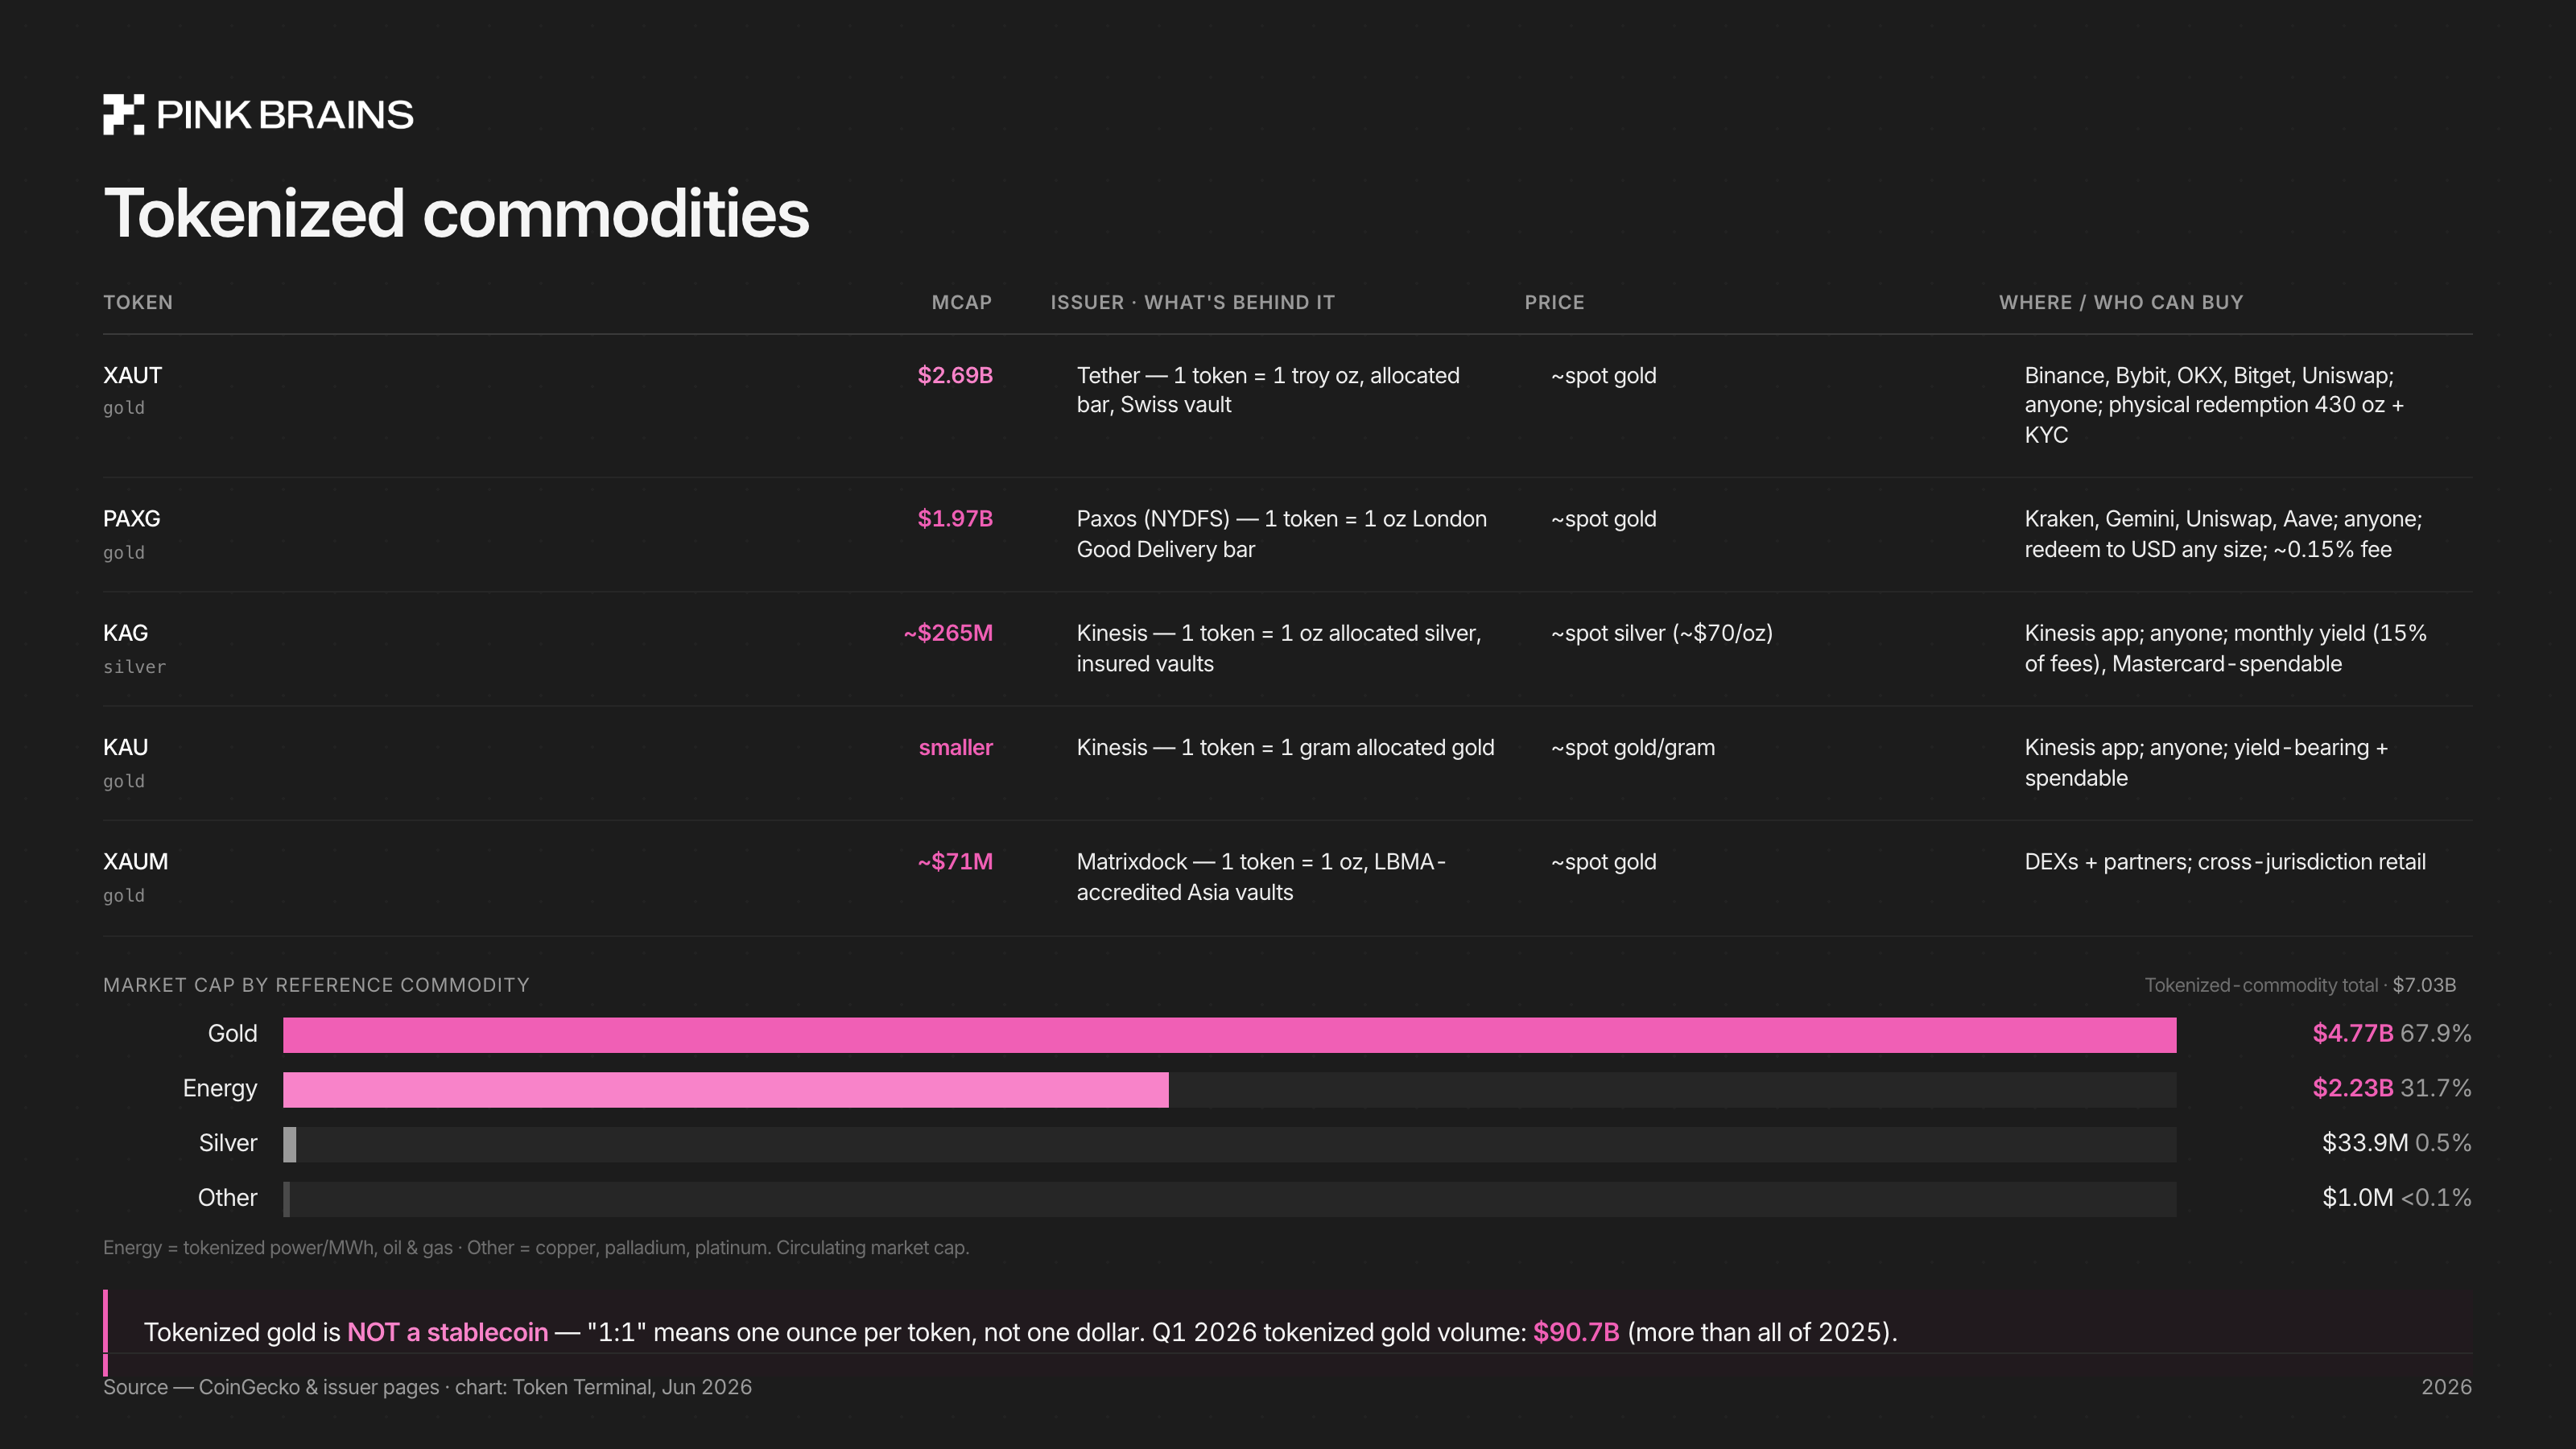
Task: Click KAG's Mastercard-spendable availability text
Action: (2225, 648)
